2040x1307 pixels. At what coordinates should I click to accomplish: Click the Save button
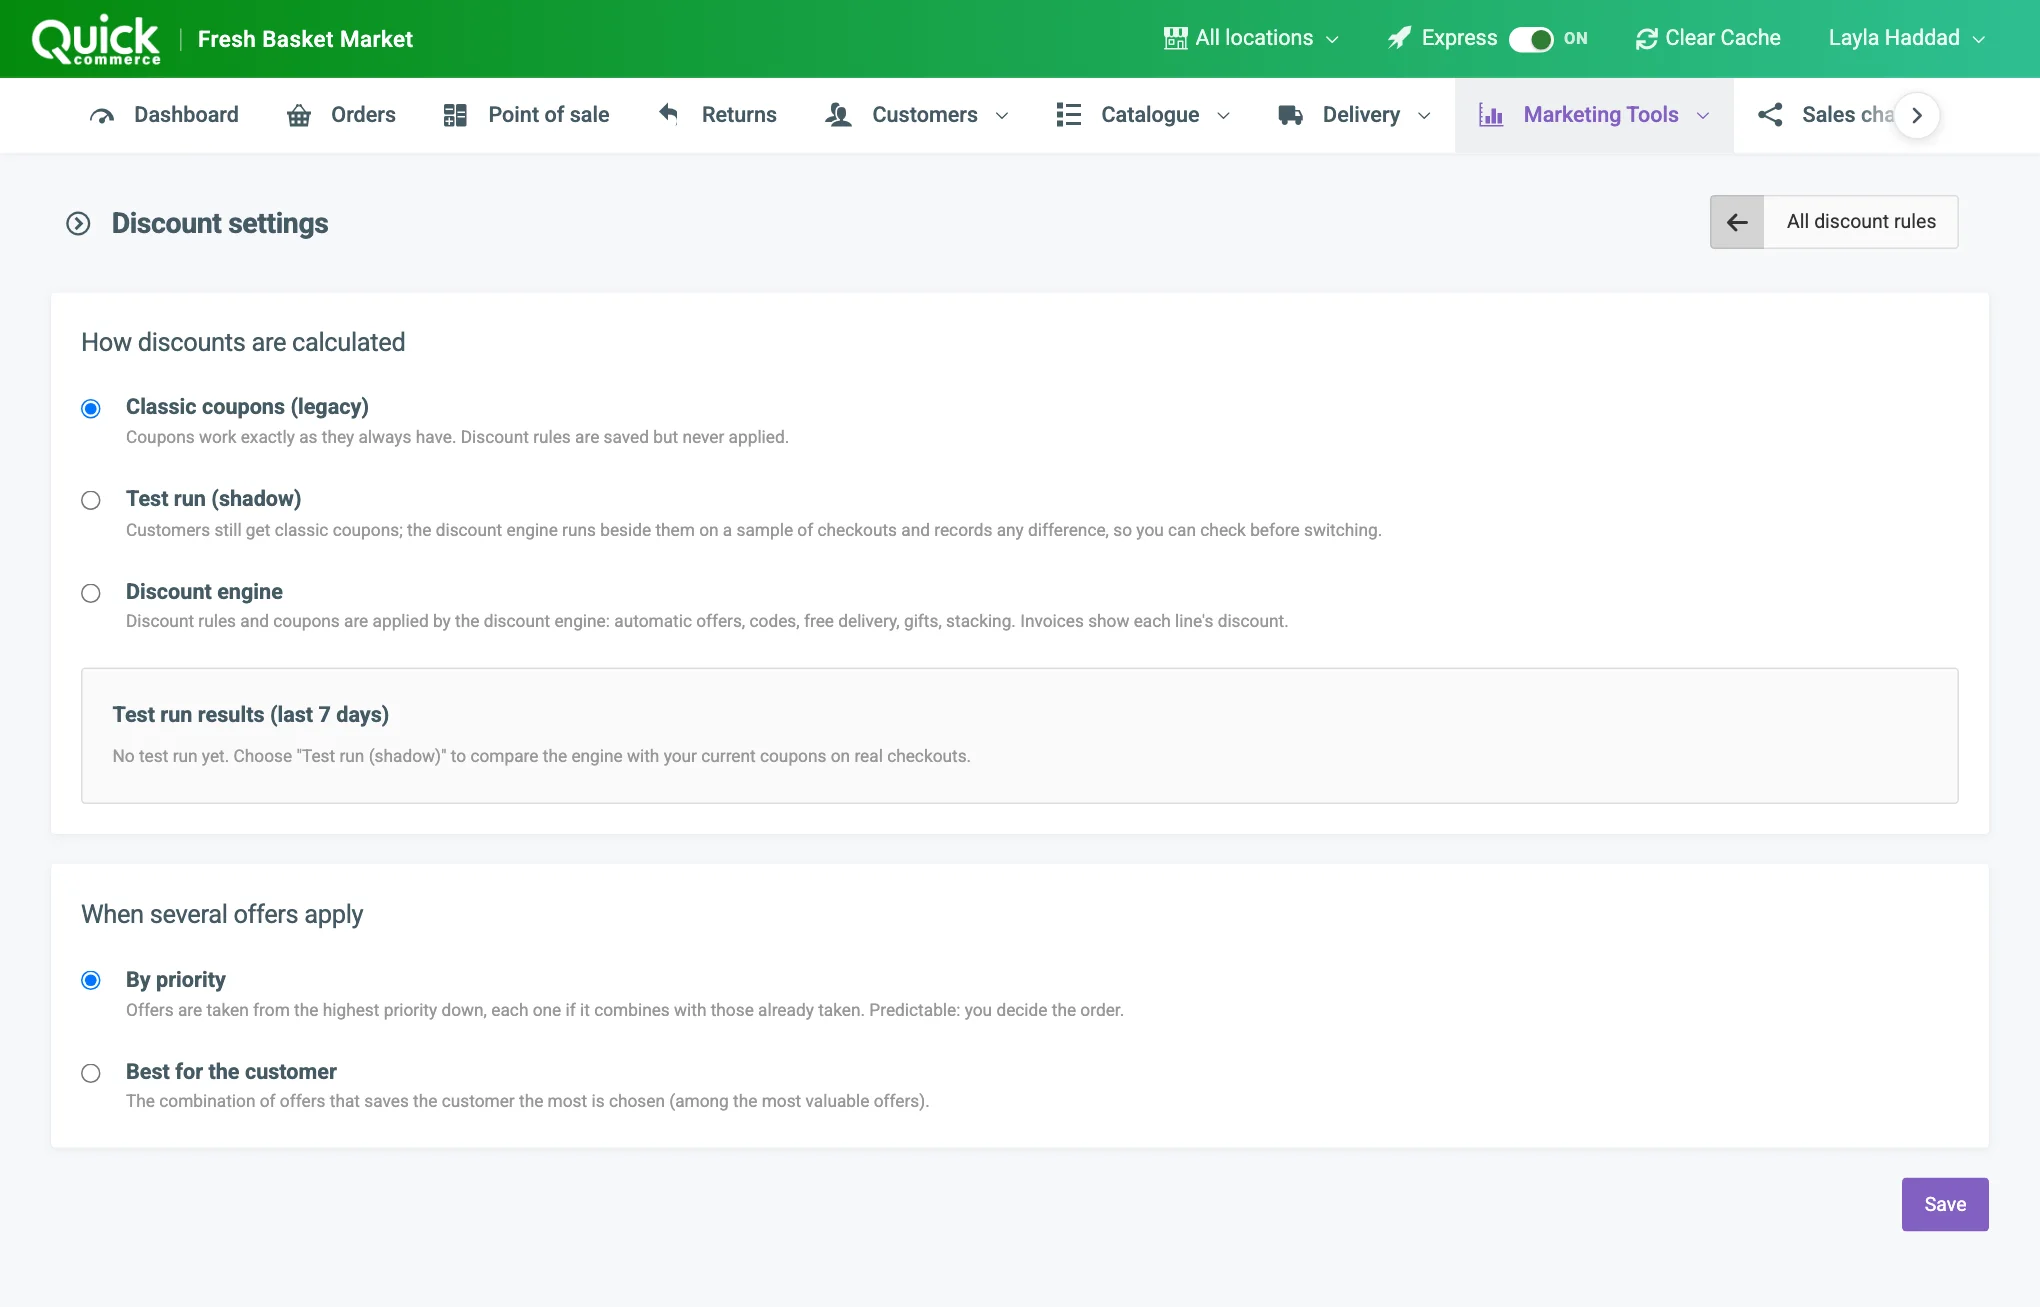click(x=1945, y=1204)
